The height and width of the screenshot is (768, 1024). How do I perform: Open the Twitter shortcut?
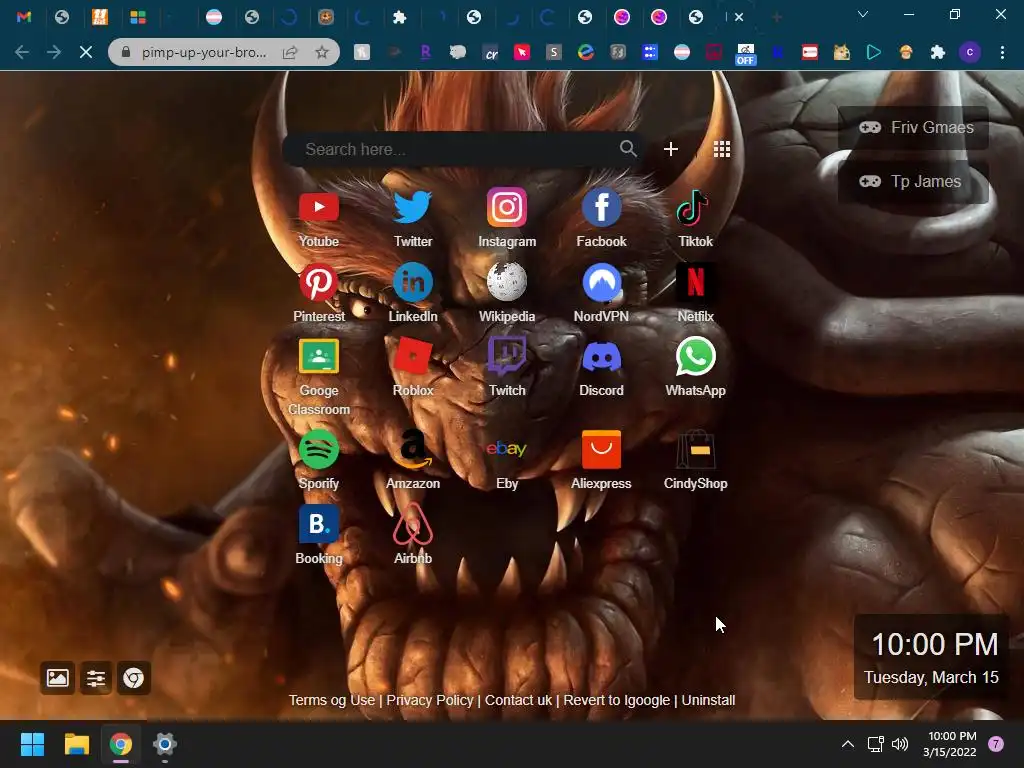point(413,218)
